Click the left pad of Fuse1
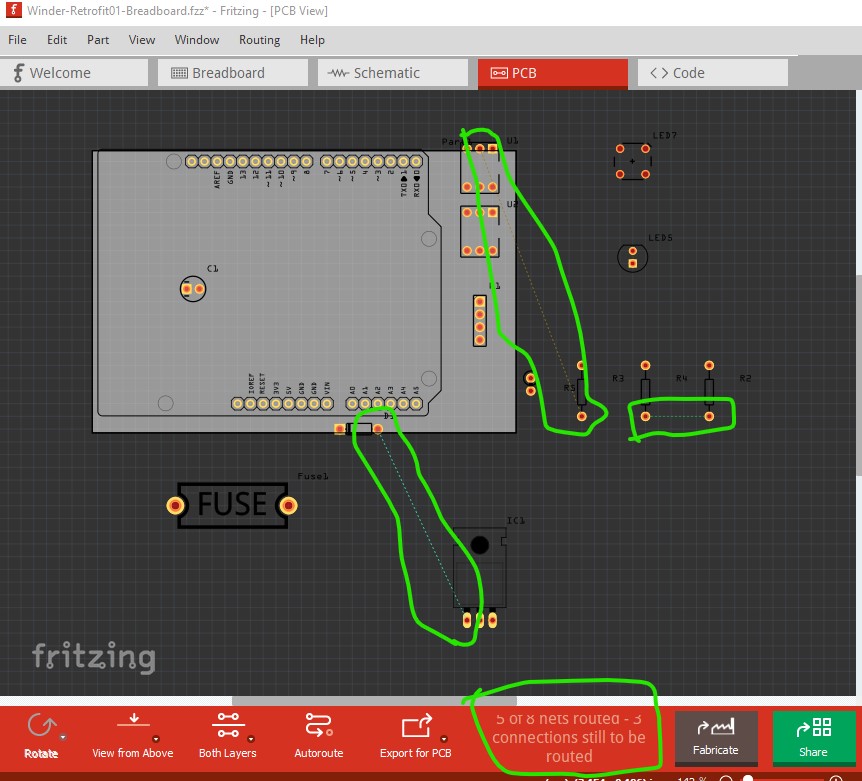 pos(176,505)
